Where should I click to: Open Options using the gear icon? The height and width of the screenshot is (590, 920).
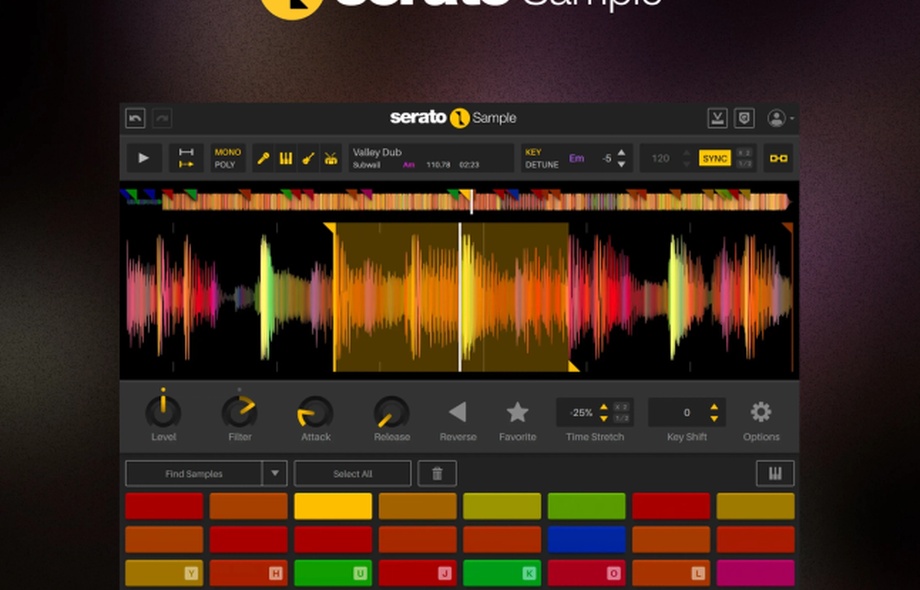click(x=760, y=410)
